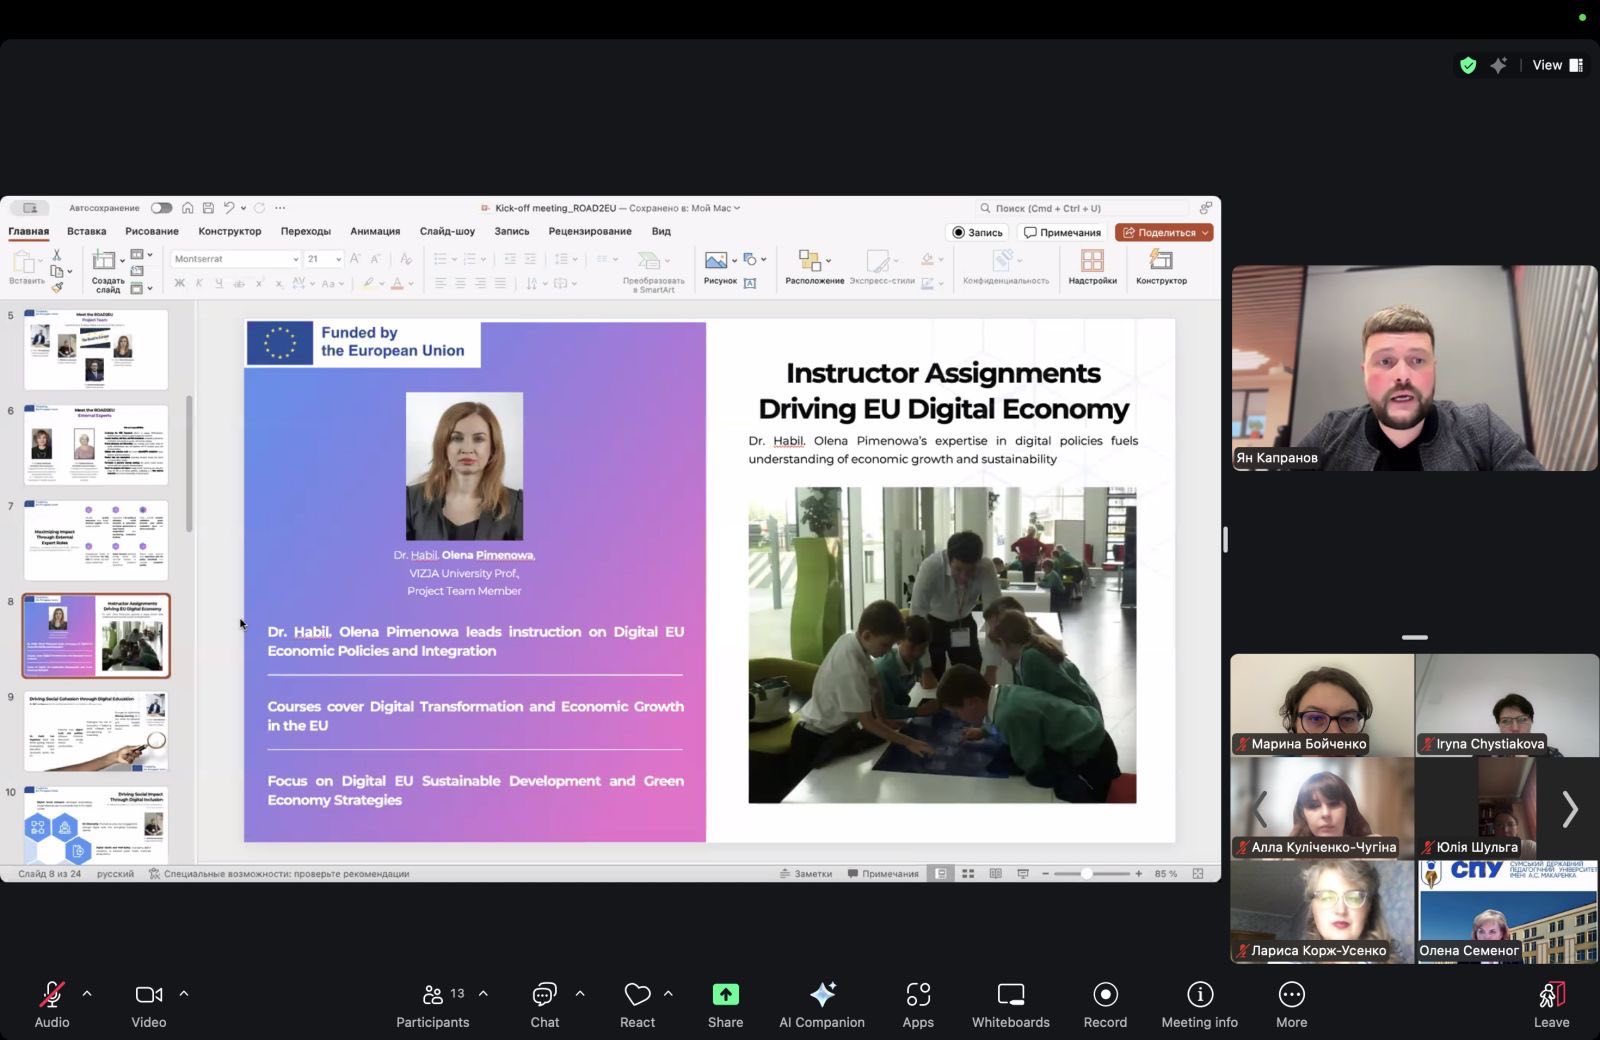
Task: Turn on camera with Video button
Action: [148, 1004]
